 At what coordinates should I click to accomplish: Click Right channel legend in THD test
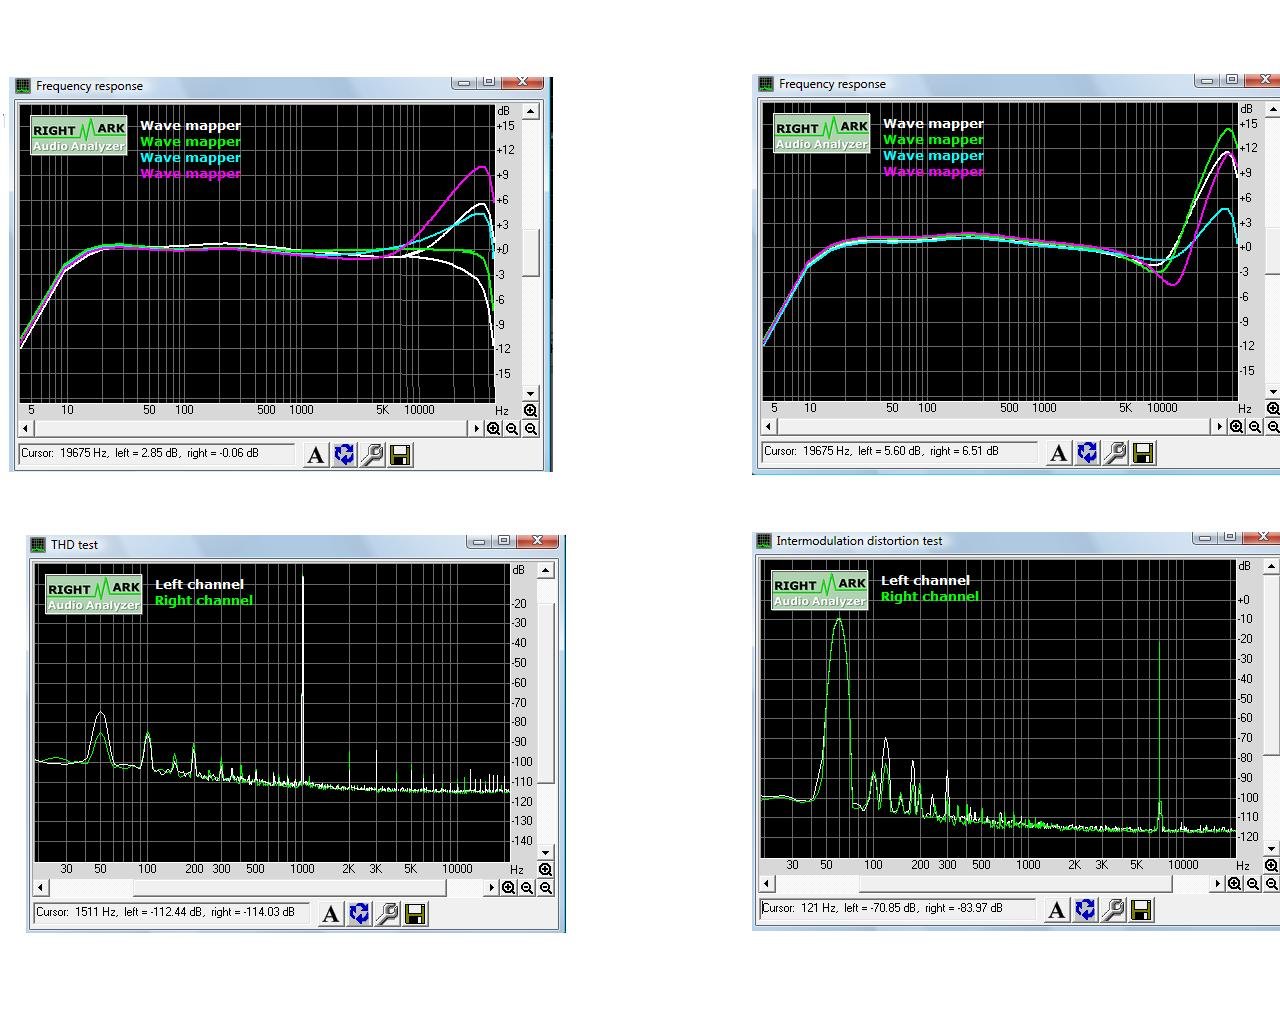[x=203, y=601]
